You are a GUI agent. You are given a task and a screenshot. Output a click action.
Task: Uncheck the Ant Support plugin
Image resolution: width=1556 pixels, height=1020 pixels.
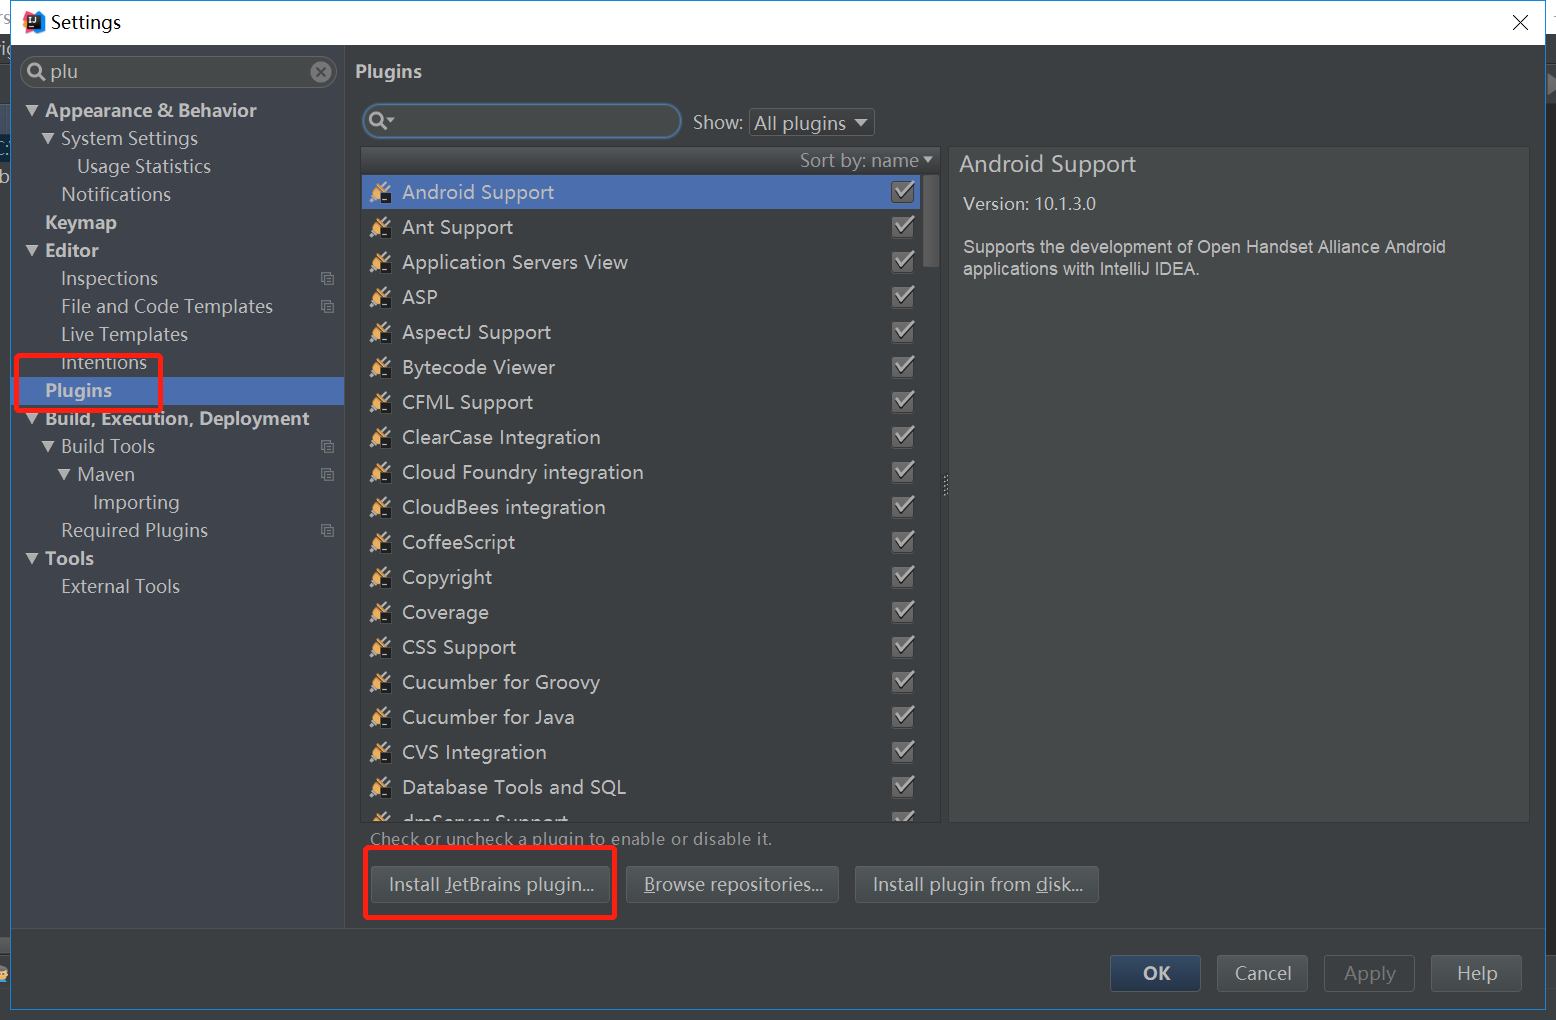pyautogui.click(x=903, y=226)
